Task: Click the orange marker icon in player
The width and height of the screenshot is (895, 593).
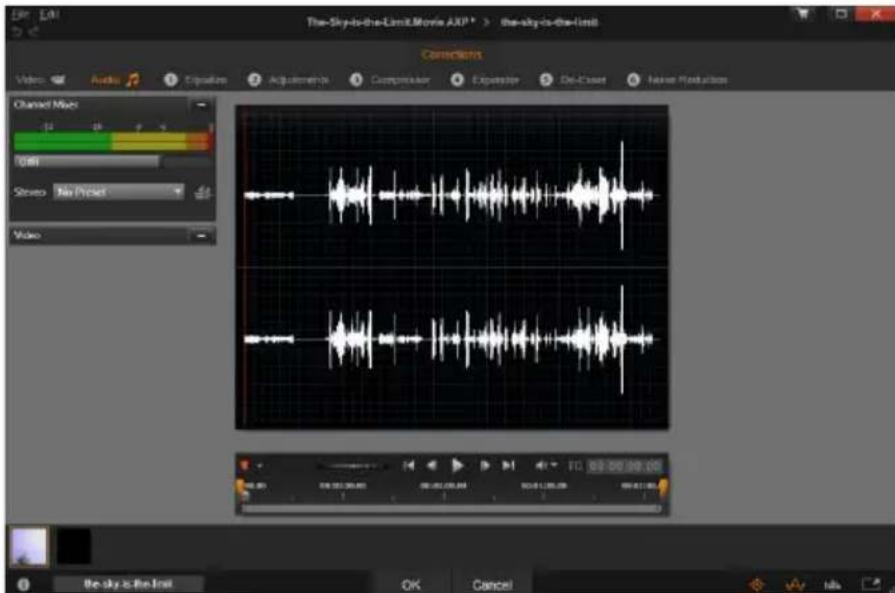Action: [245, 466]
